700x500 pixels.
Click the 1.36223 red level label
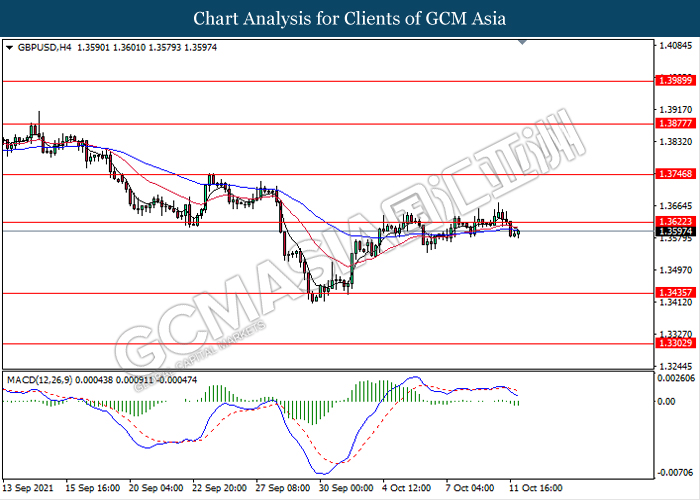coord(675,221)
